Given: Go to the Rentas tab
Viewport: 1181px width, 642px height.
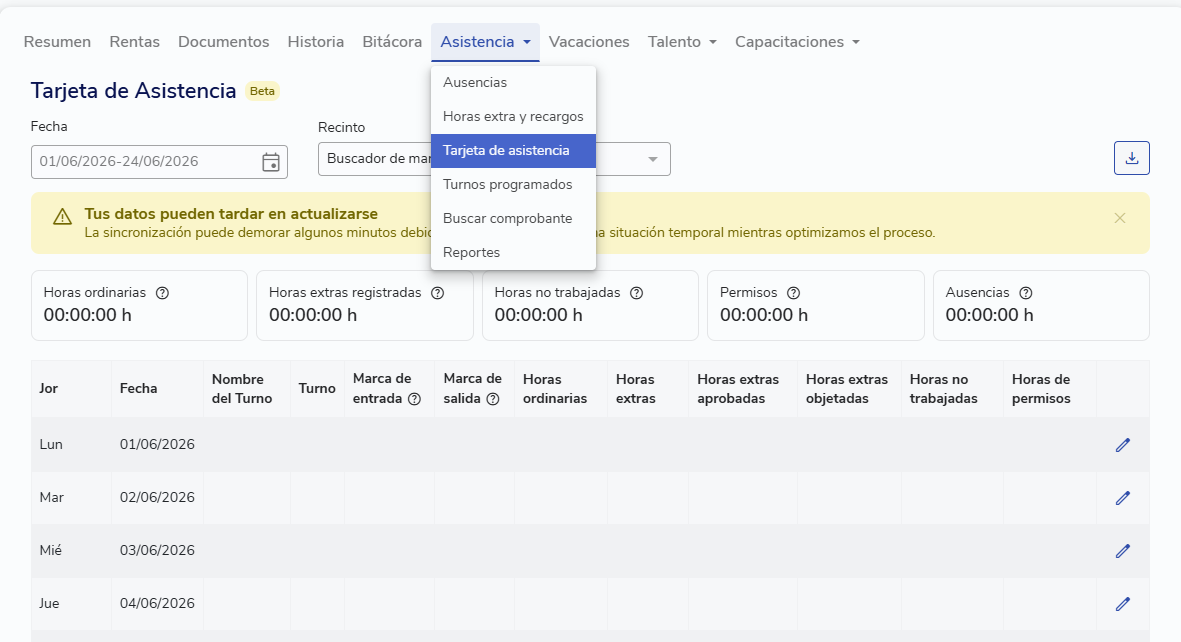Looking at the screenshot, I should point(135,42).
